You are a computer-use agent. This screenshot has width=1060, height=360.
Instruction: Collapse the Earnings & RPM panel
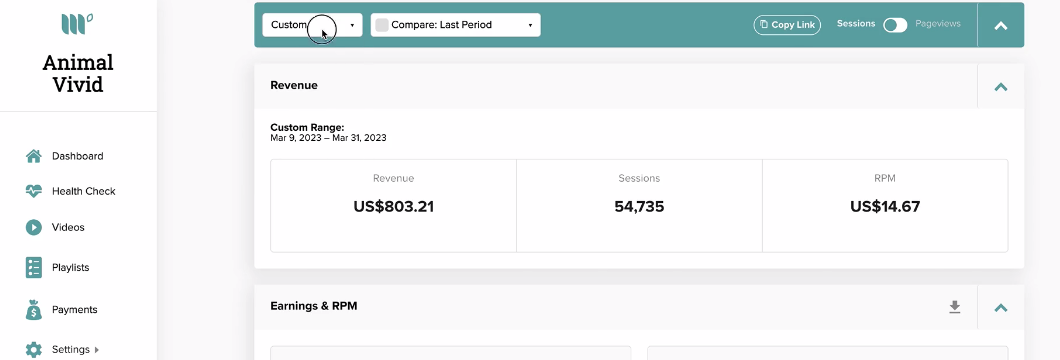[1001, 307]
